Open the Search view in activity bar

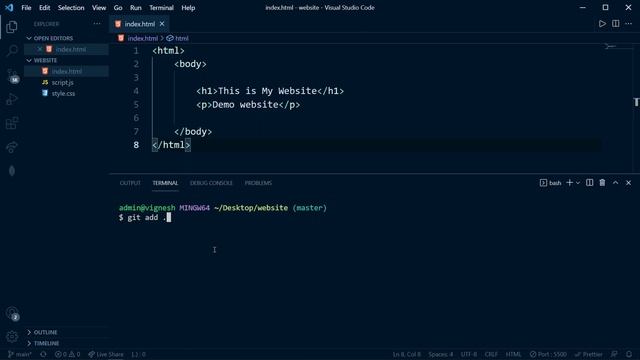coord(12,51)
